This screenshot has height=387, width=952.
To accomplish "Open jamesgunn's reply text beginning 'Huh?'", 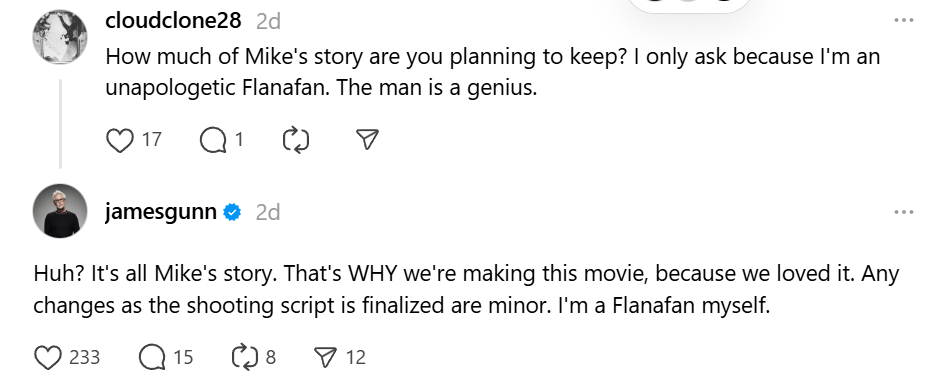I will coord(466,289).
